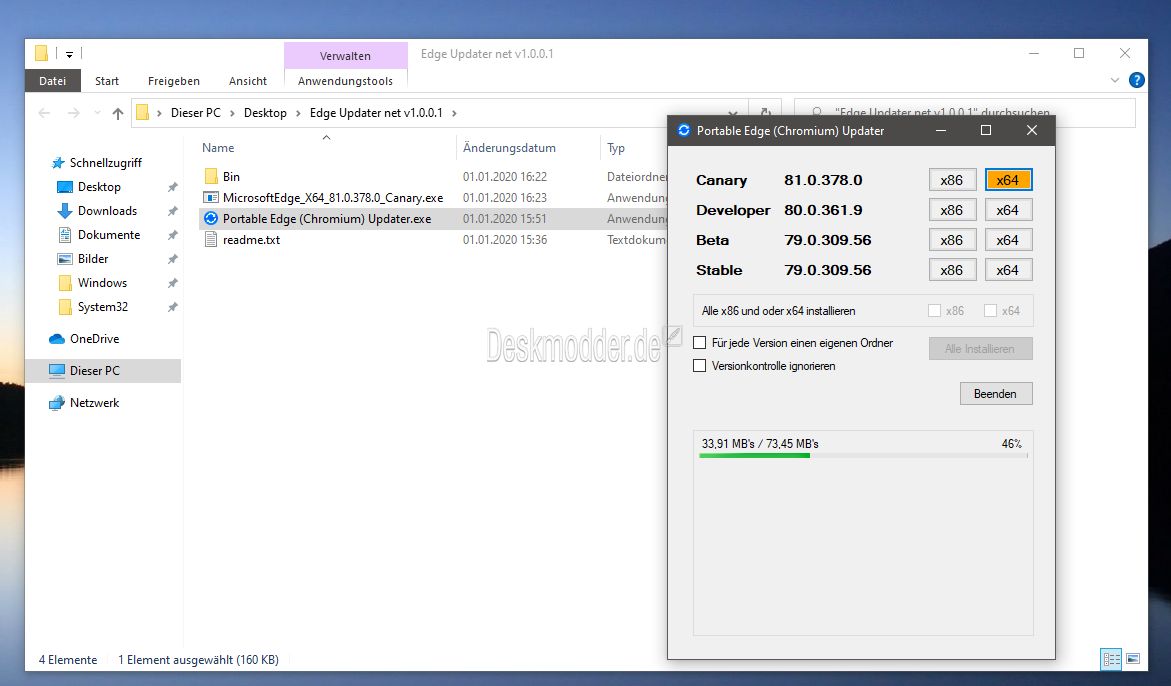Click the Edge Updater dialog title icon
The image size is (1171, 686).
tap(683, 131)
